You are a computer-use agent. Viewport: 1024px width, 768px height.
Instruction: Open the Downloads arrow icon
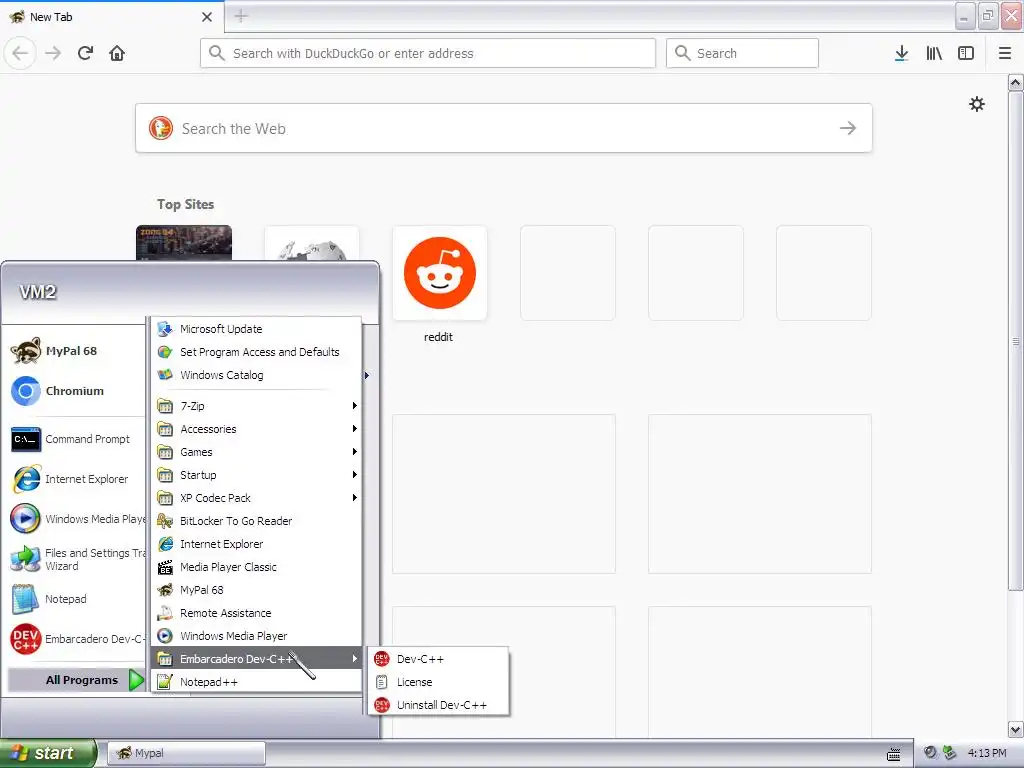901,53
